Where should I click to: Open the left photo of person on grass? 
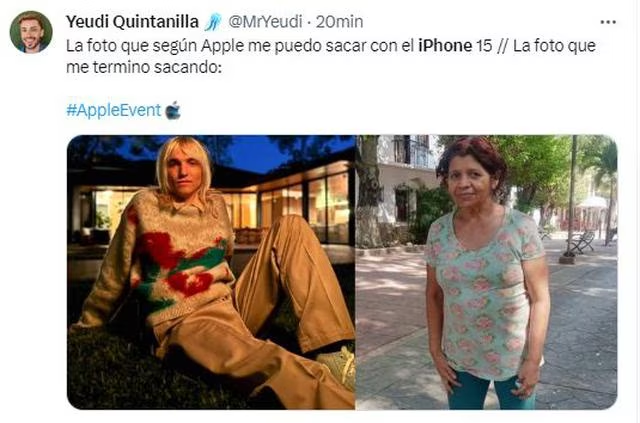coord(211,272)
